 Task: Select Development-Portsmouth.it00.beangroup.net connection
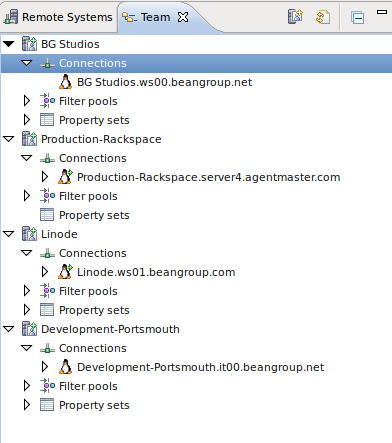coord(201,367)
